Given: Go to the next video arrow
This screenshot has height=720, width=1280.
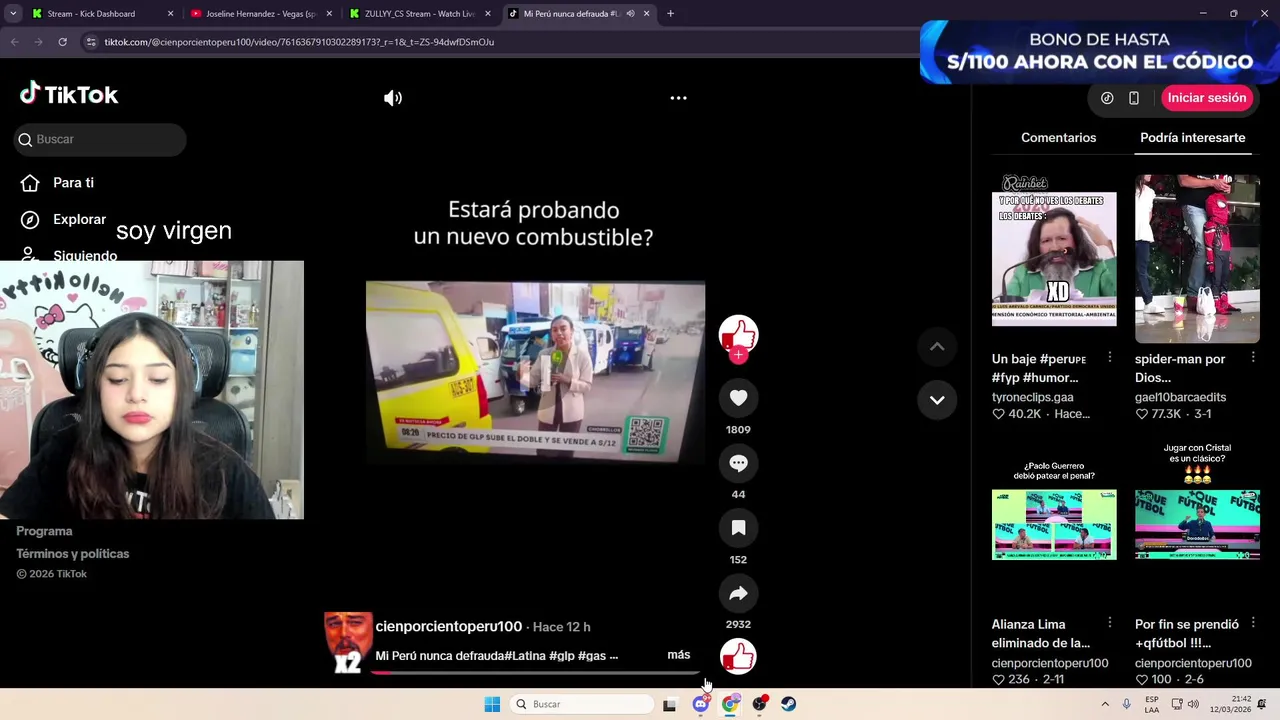Looking at the screenshot, I should pos(937,400).
